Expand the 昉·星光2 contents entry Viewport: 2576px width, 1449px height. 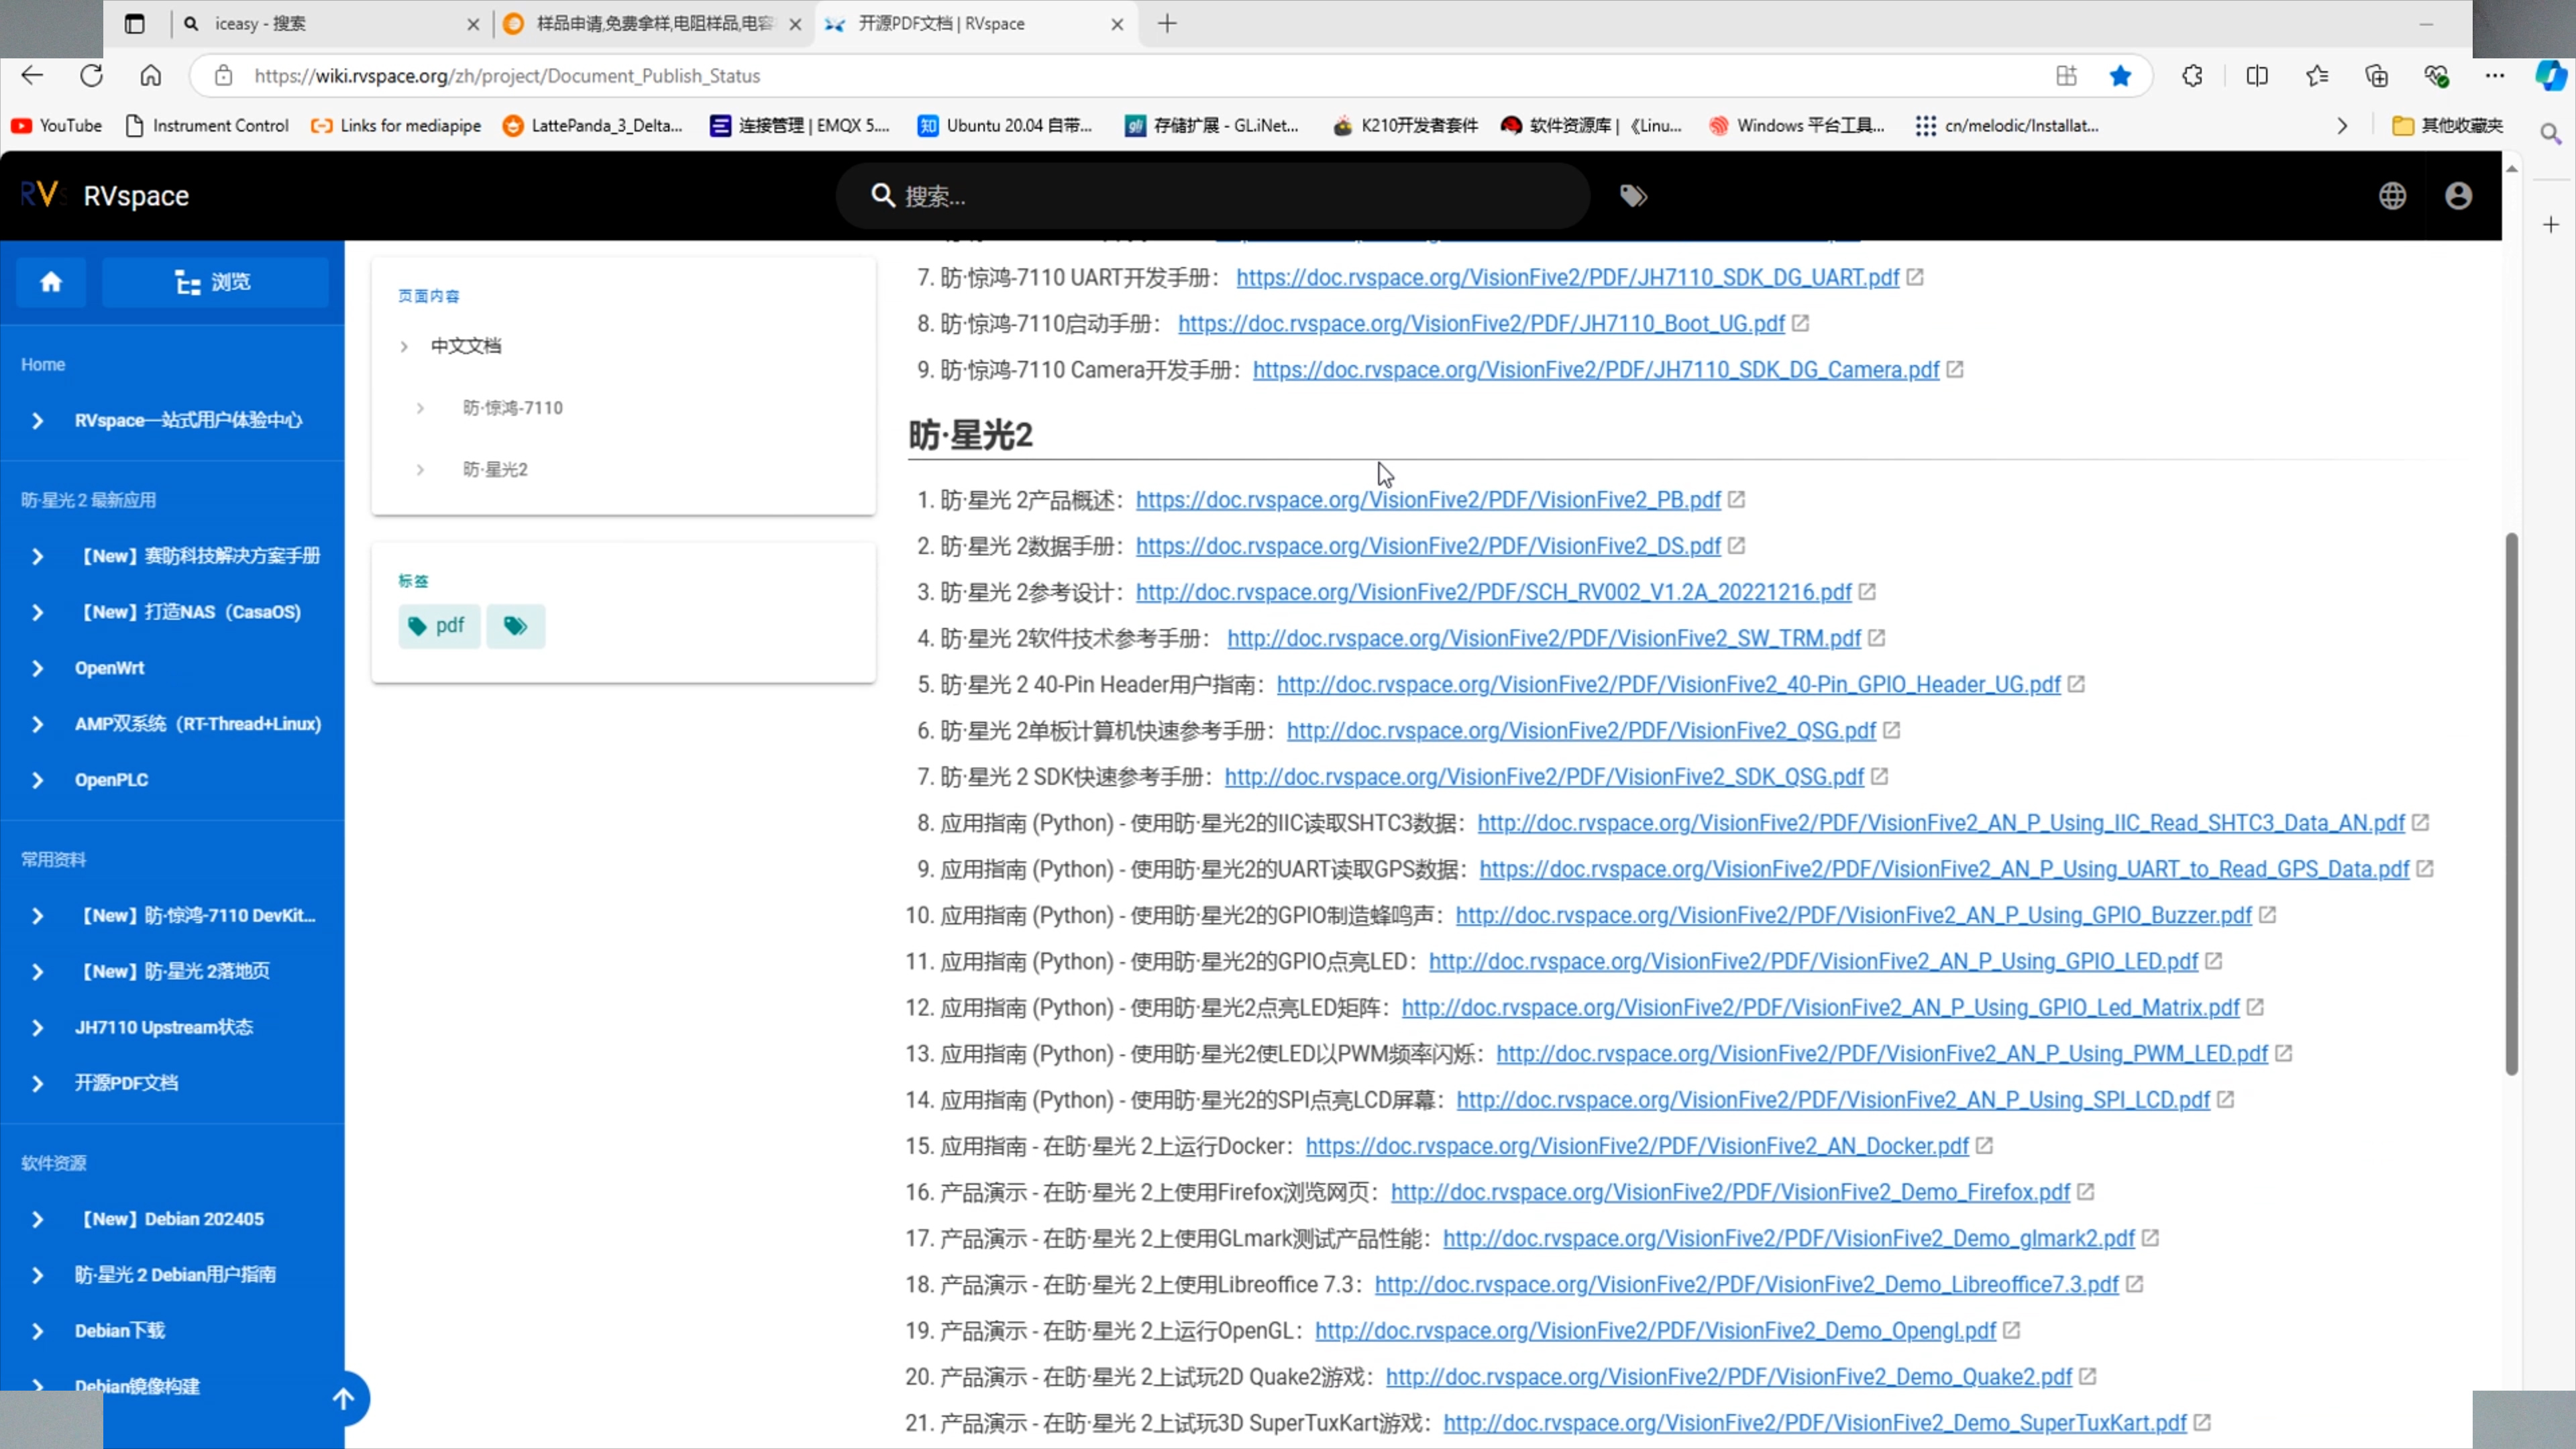pyautogui.click(x=420, y=469)
